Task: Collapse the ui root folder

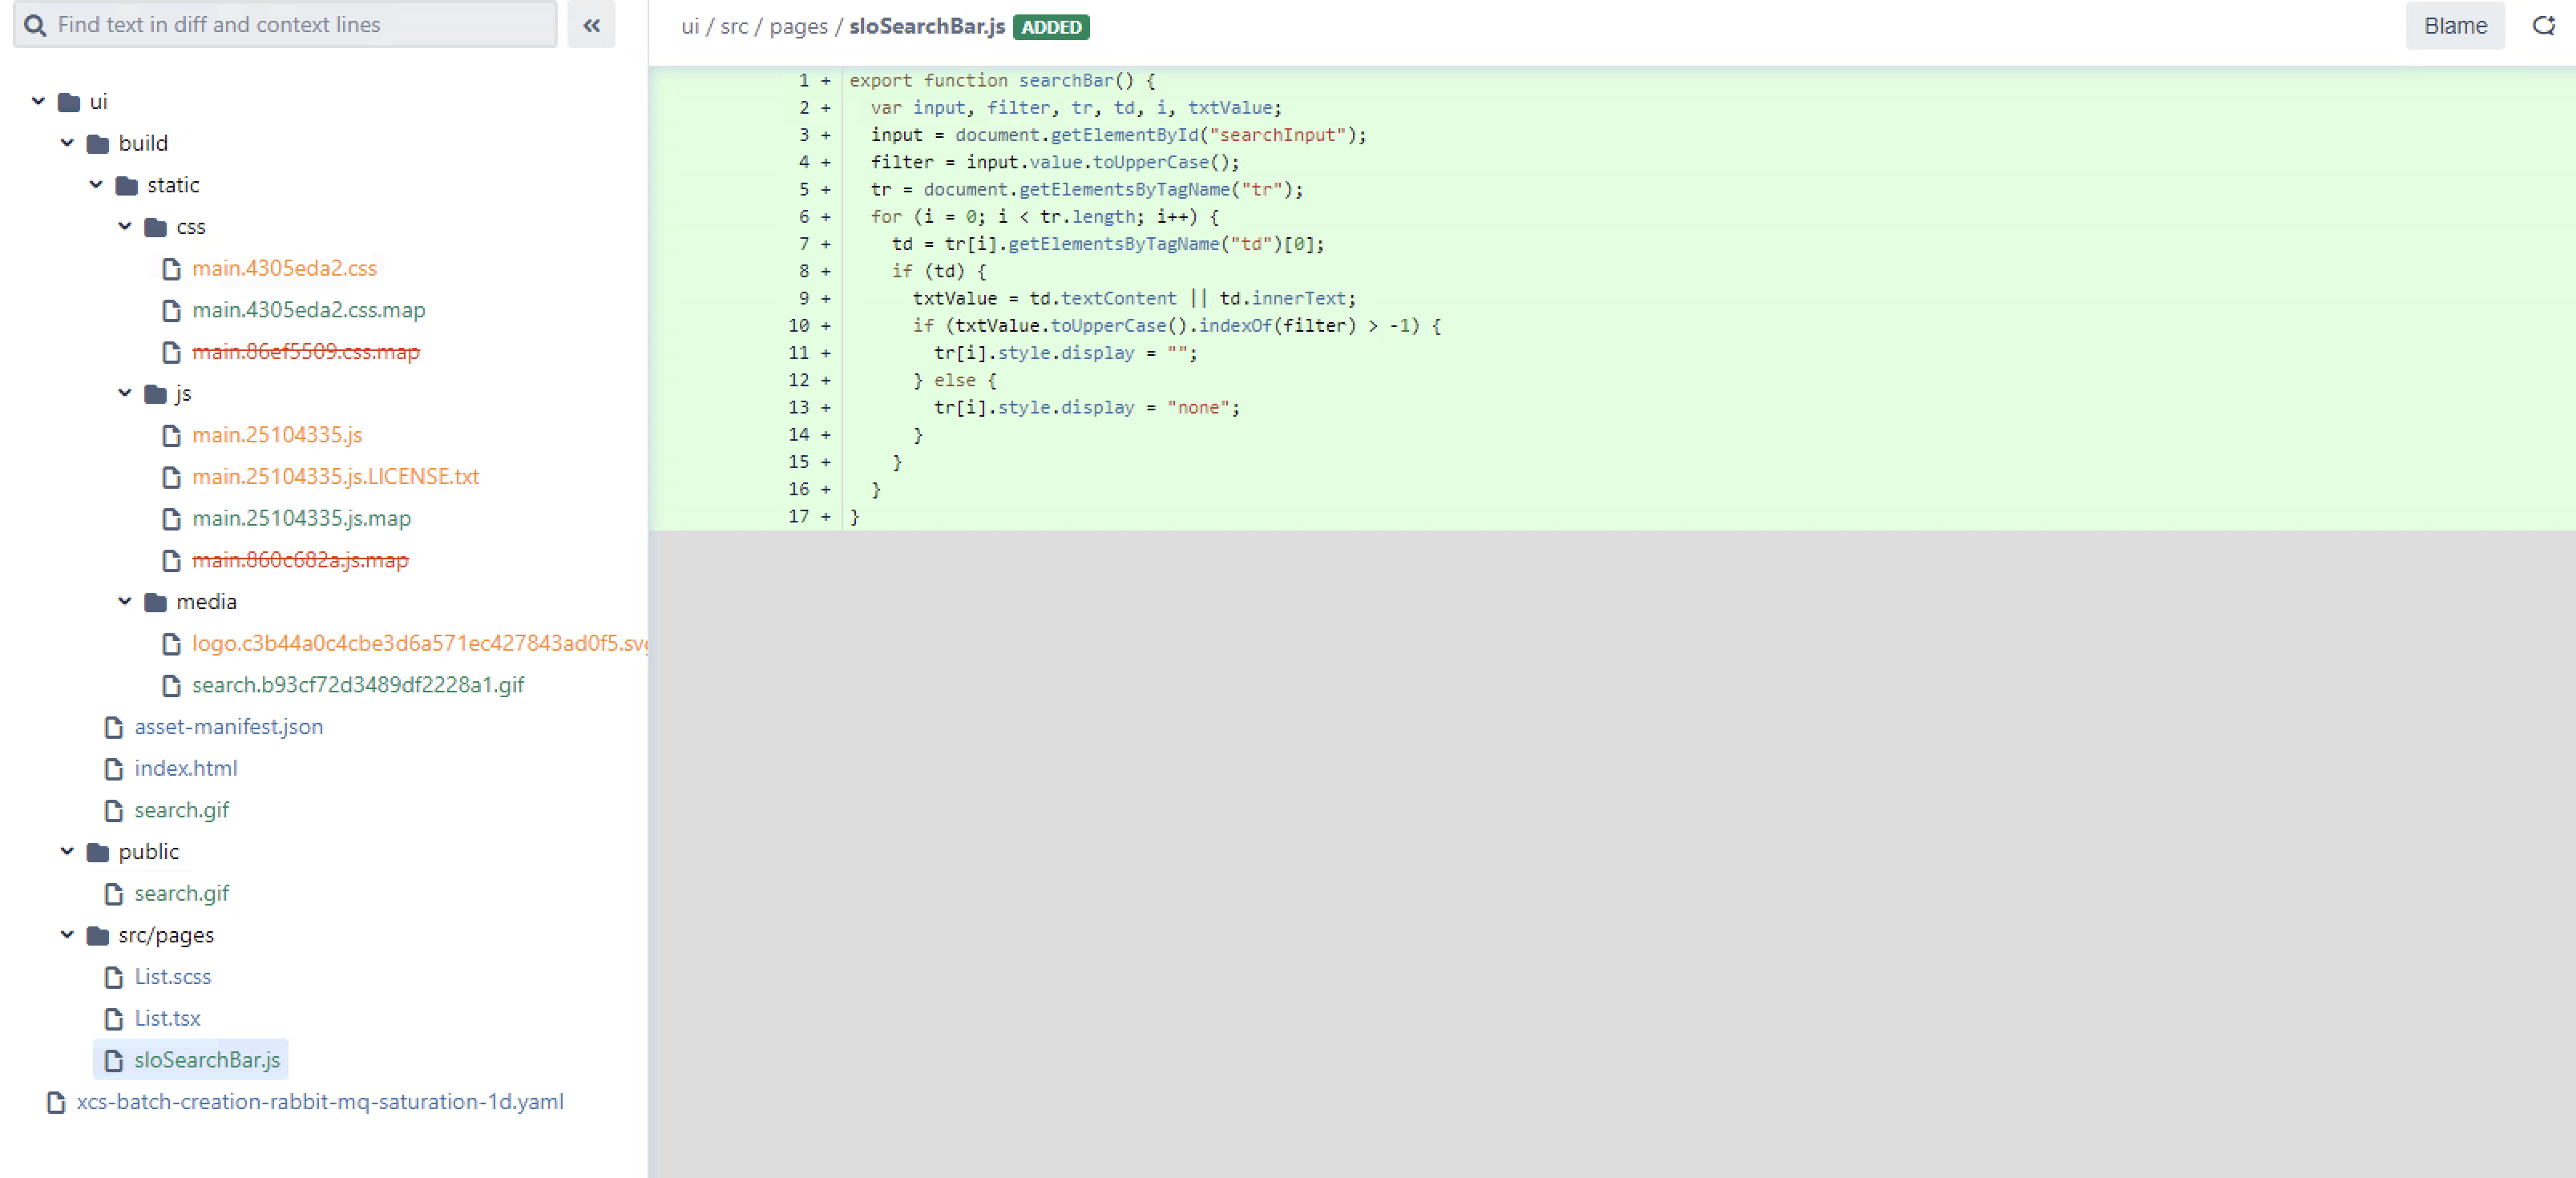Action: tap(38, 101)
